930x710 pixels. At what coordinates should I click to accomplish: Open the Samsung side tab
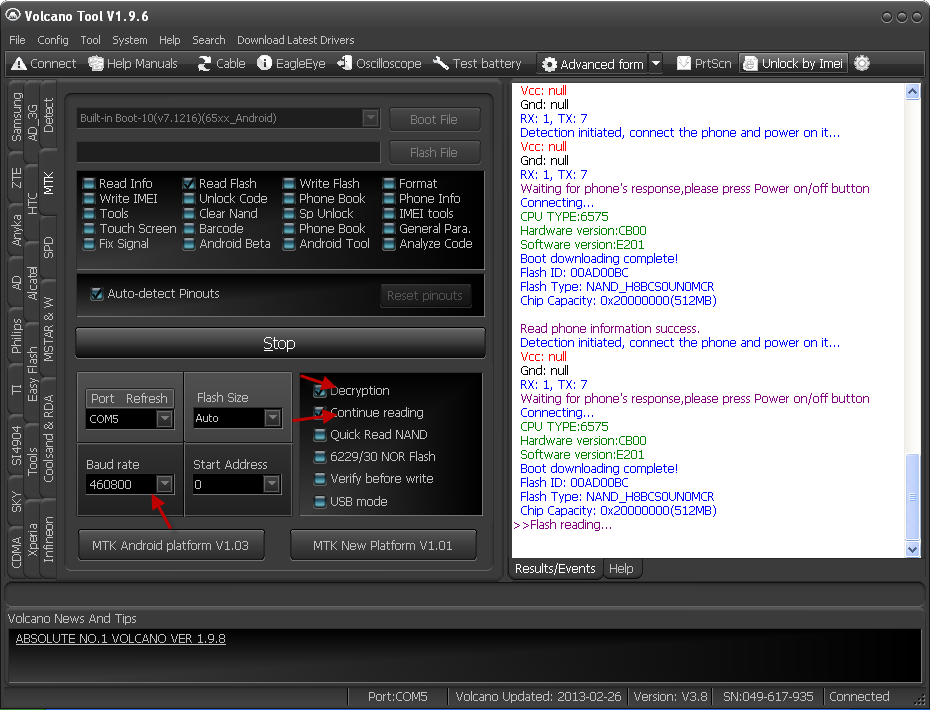[x=17, y=117]
